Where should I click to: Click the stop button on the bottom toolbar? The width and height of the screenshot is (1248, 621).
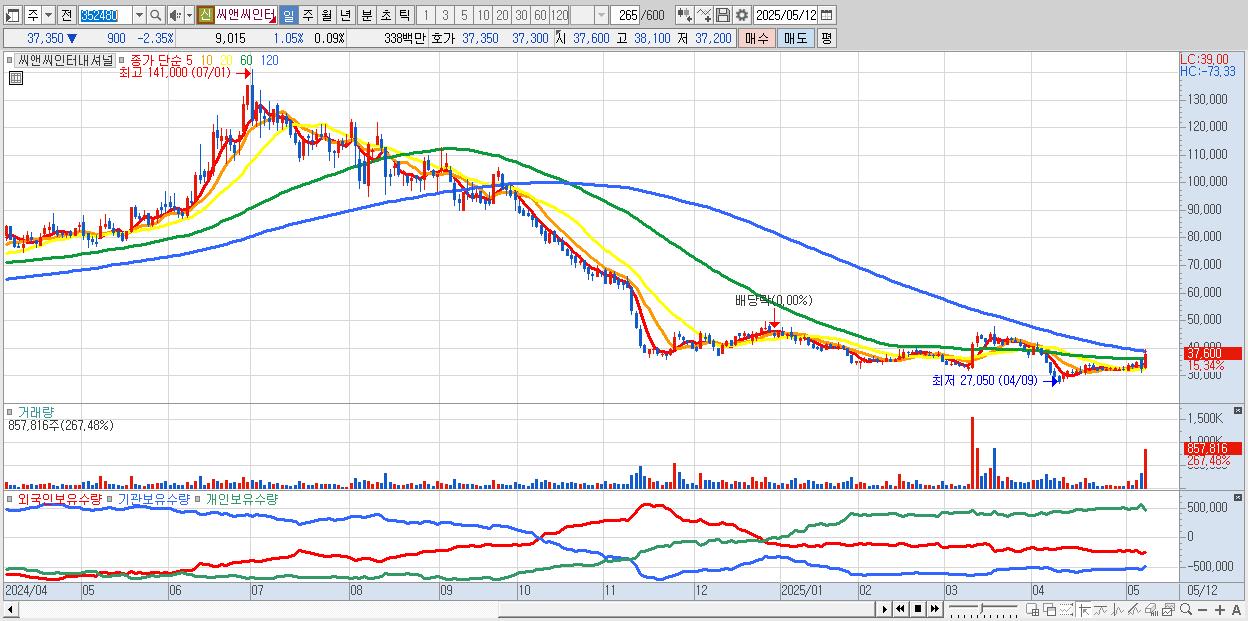pos(918,609)
